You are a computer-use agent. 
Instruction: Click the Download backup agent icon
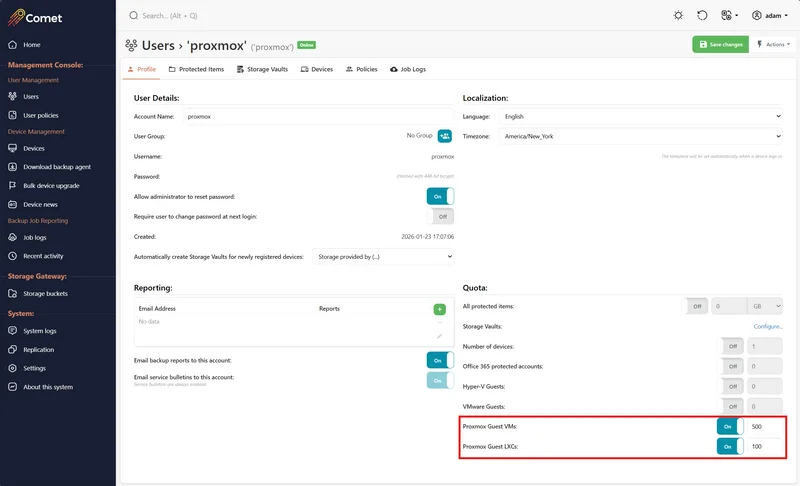[x=12, y=167]
